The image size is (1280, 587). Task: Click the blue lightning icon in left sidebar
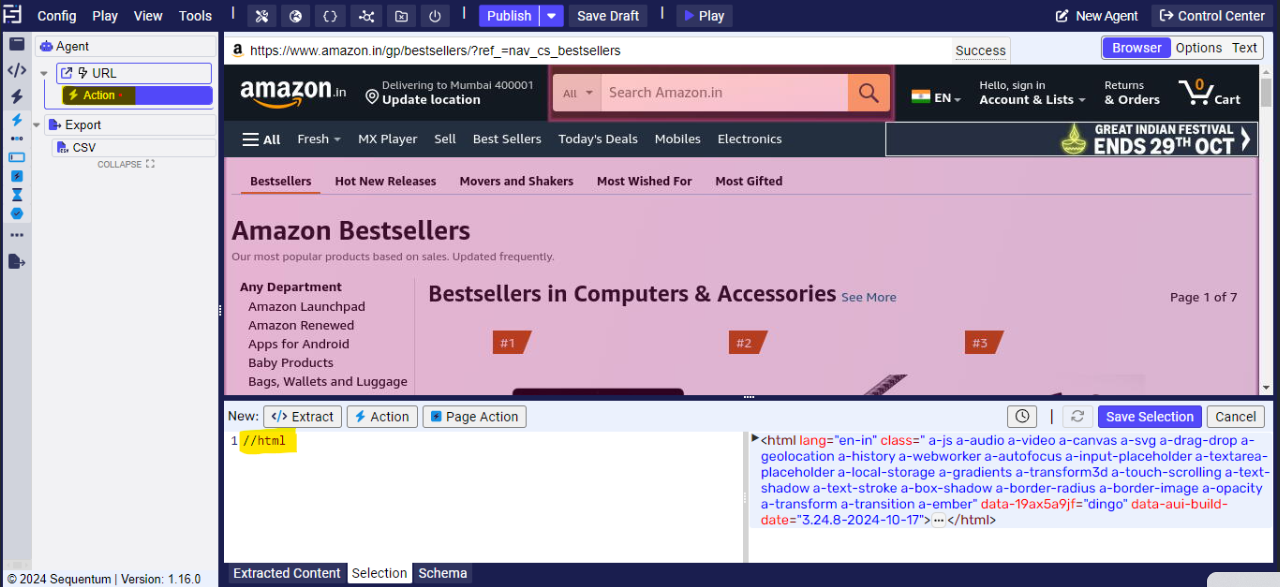point(16,120)
